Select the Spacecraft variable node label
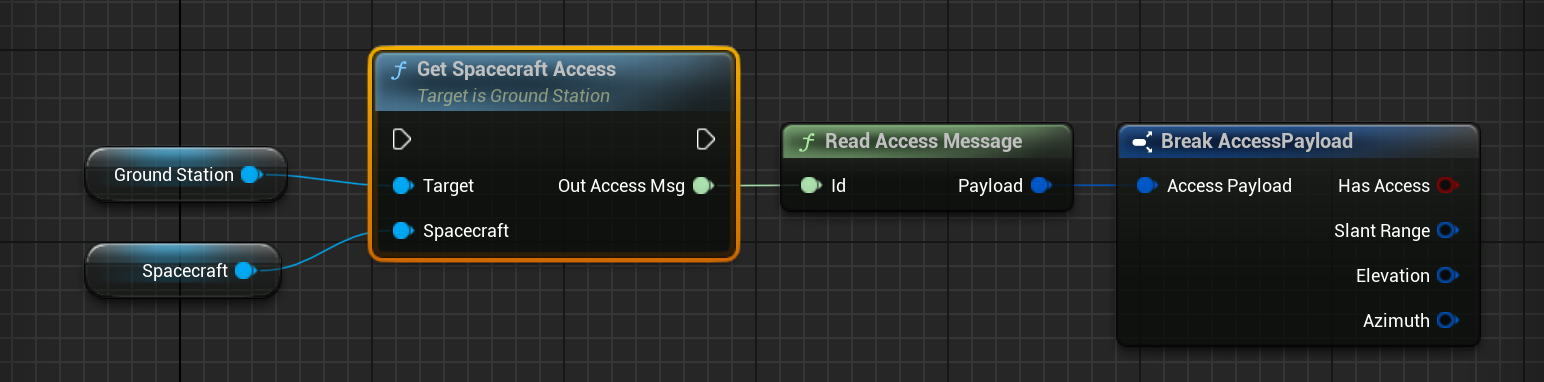The height and width of the screenshot is (382, 1544). click(x=185, y=270)
